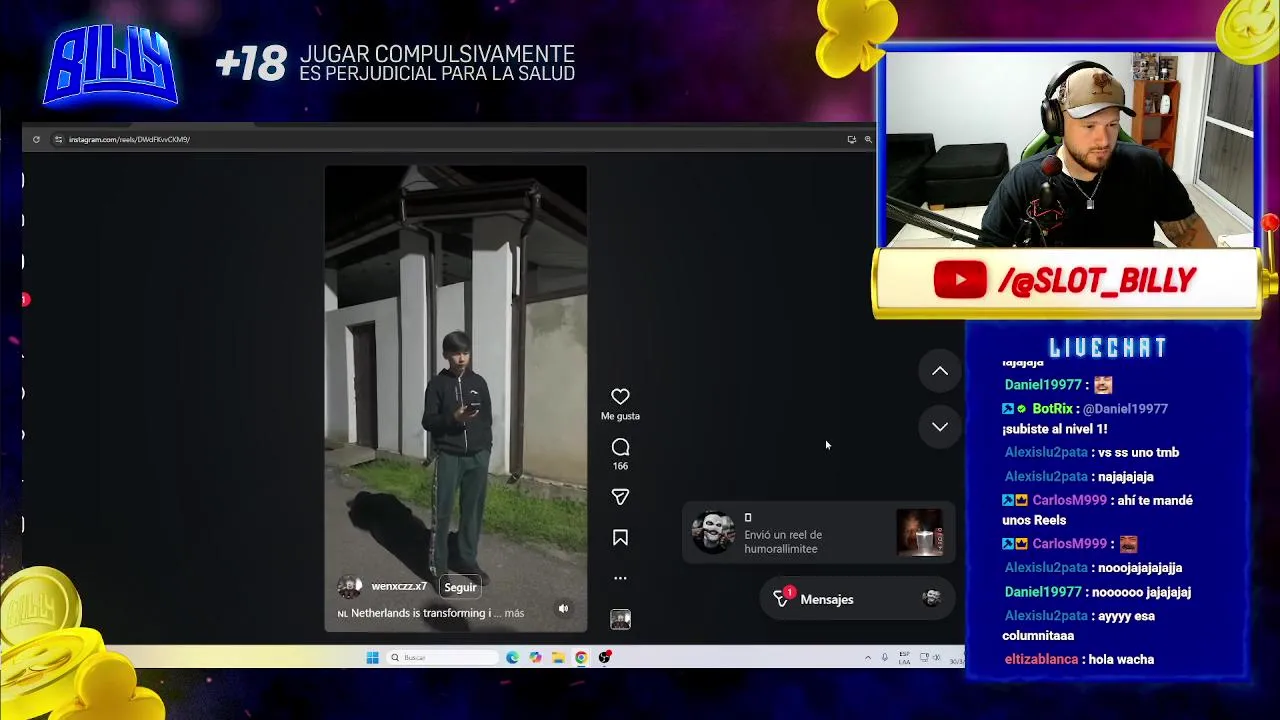Click the taskbar Buscar search box
This screenshot has height=720, width=1280.
pyautogui.click(x=443, y=657)
